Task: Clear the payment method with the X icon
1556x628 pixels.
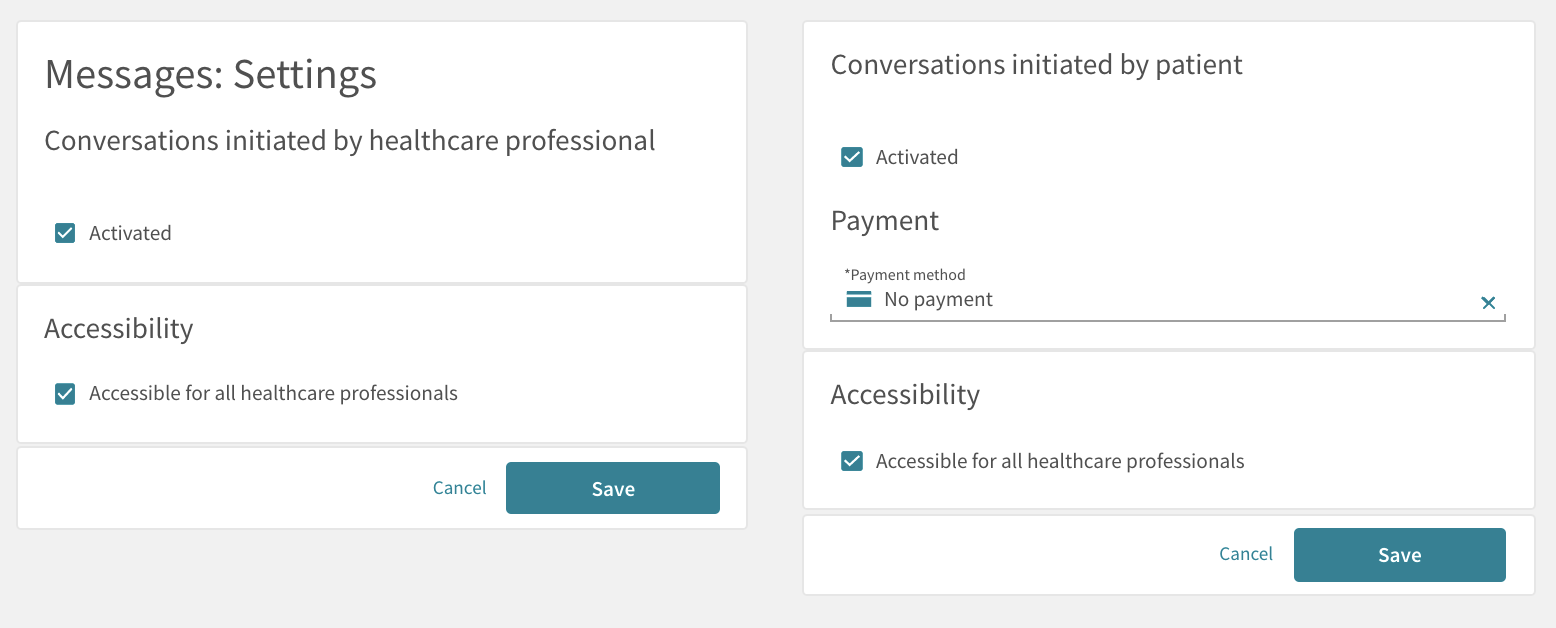Action: click(x=1488, y=303)
